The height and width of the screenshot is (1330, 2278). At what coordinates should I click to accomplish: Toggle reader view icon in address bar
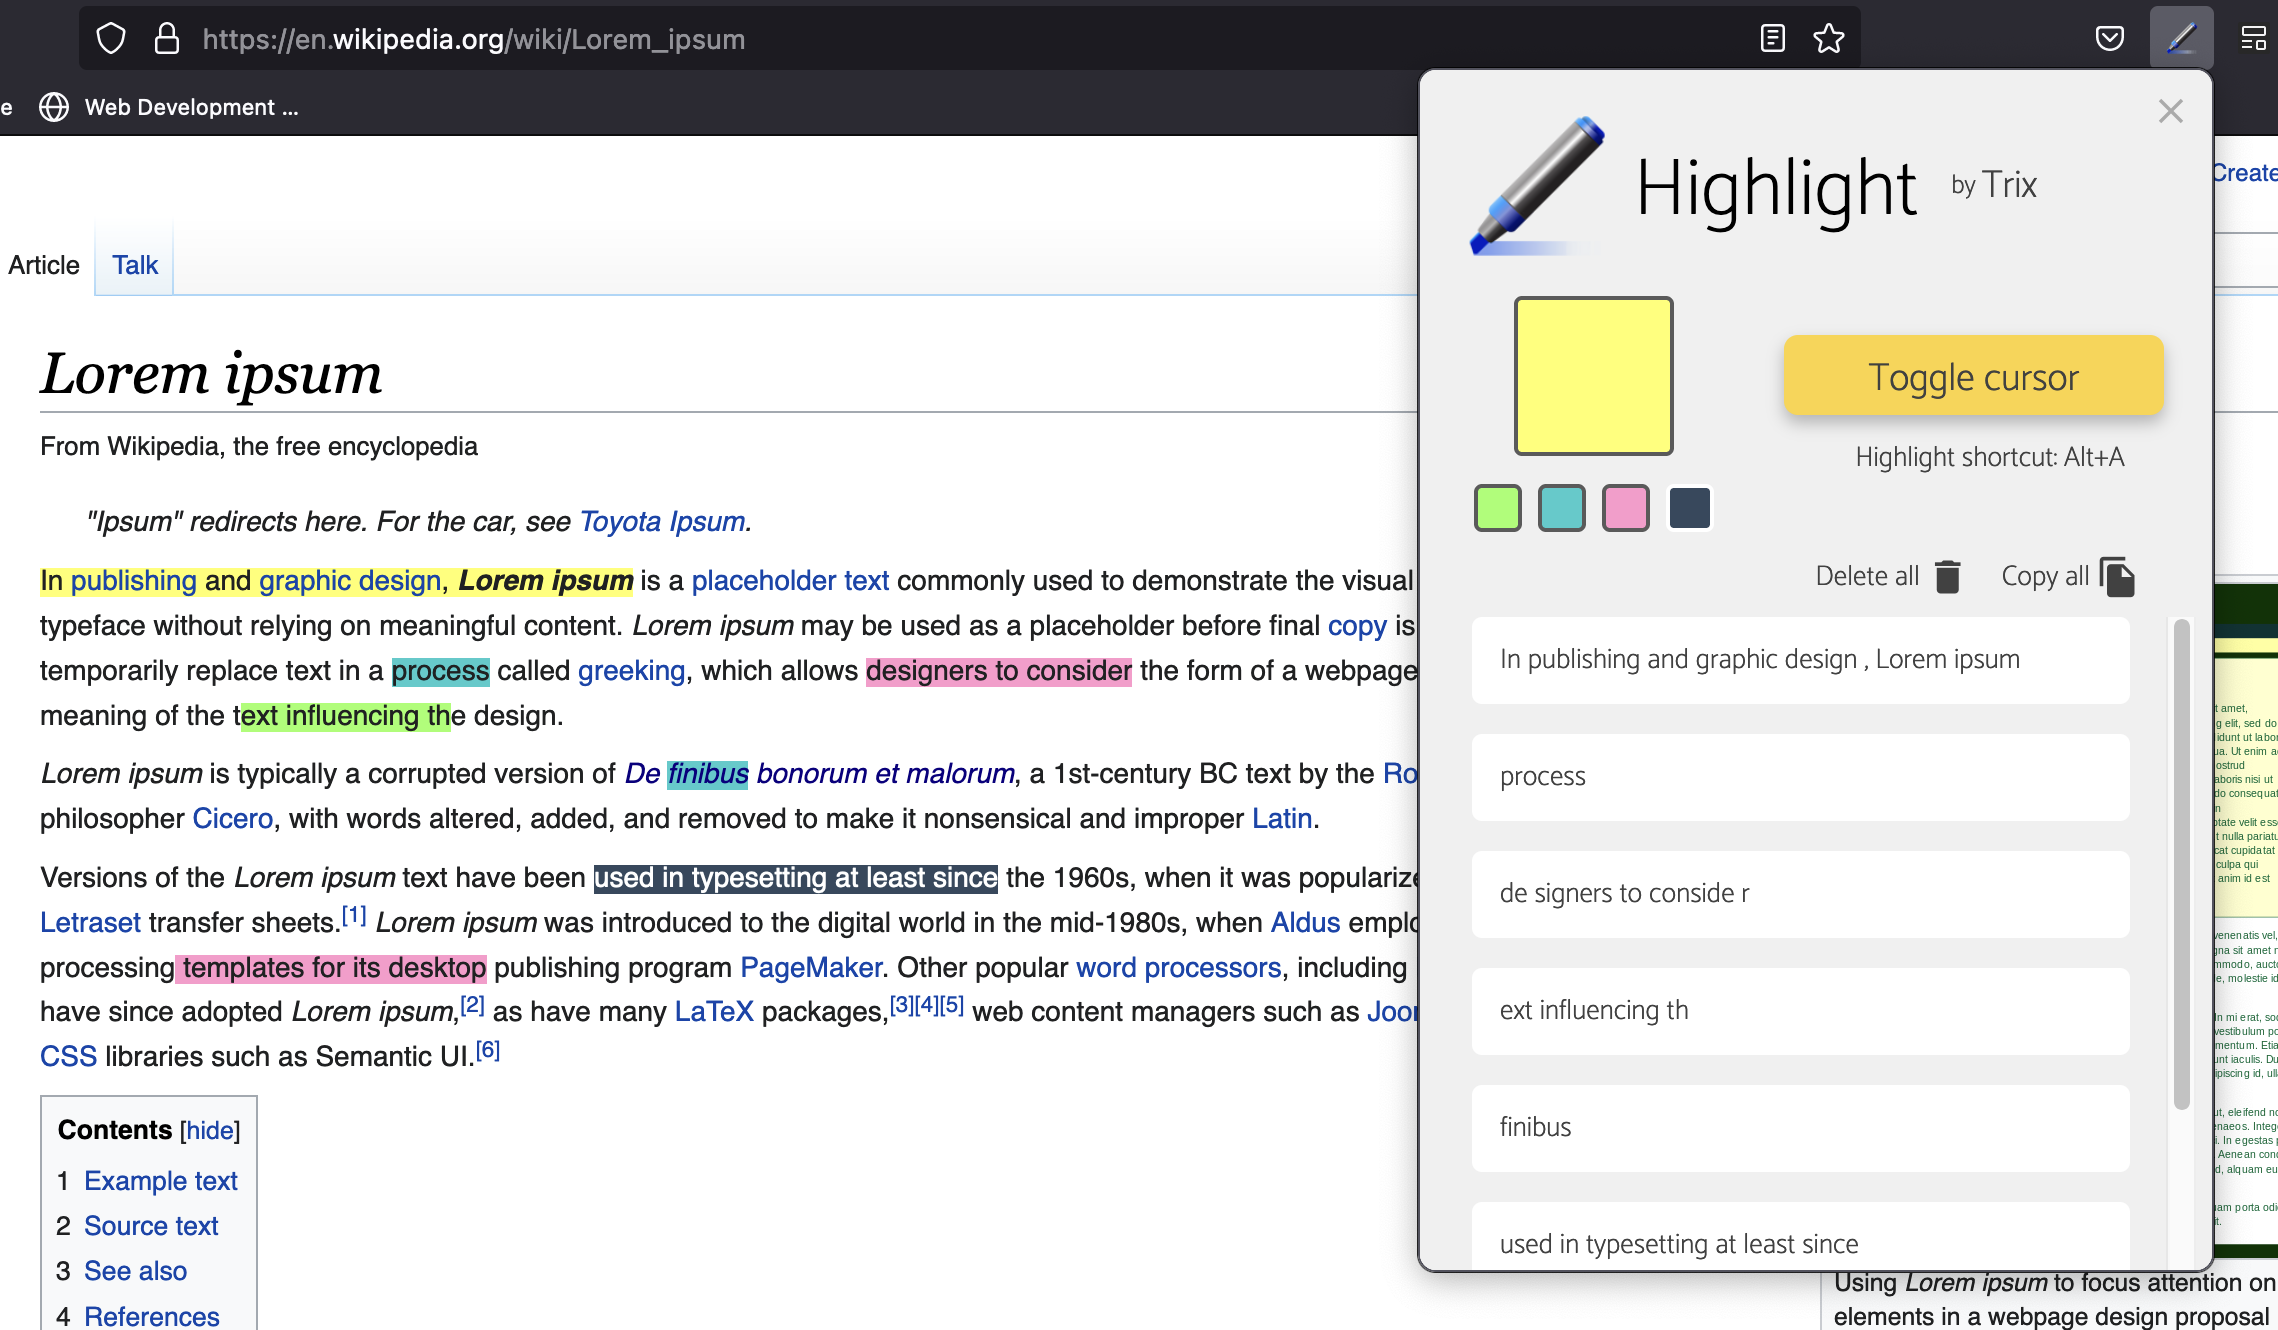(1772, 39)
